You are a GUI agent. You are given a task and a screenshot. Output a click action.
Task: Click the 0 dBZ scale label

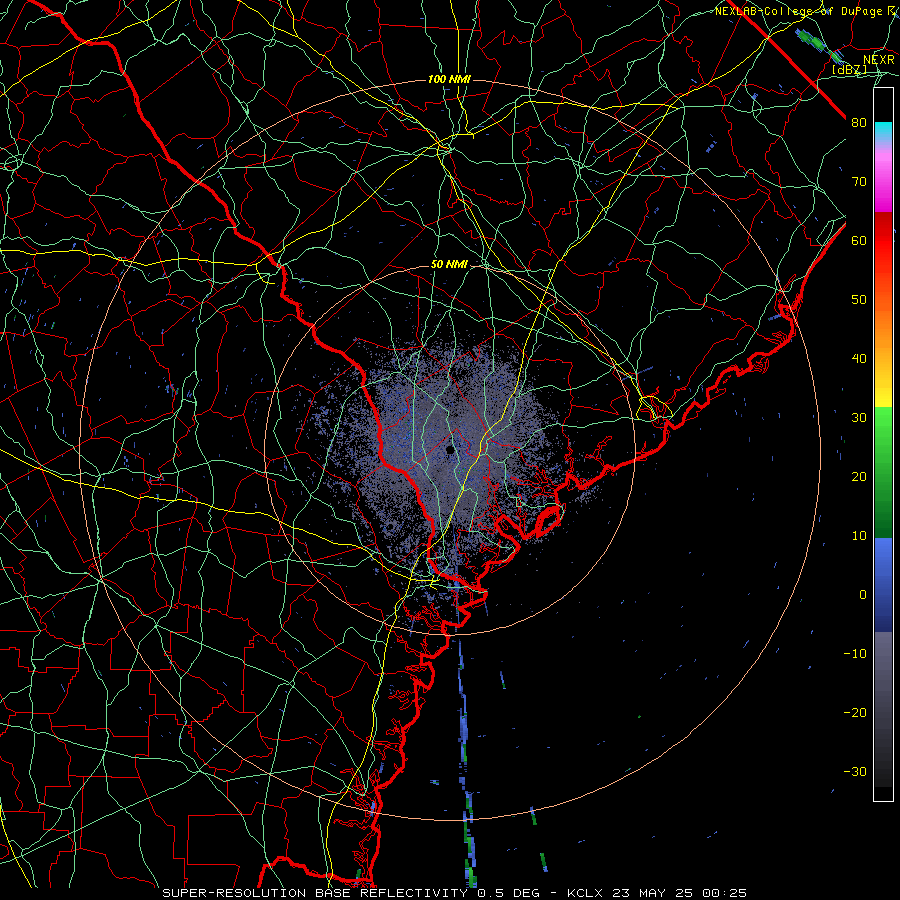pos(863,595)
